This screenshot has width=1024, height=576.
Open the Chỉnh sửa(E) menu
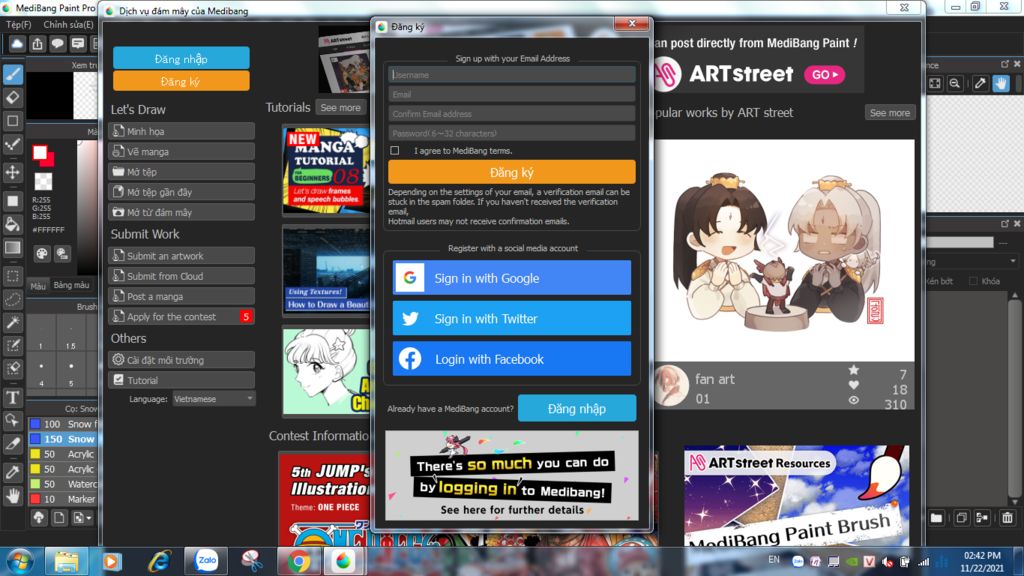pos(68,24)
